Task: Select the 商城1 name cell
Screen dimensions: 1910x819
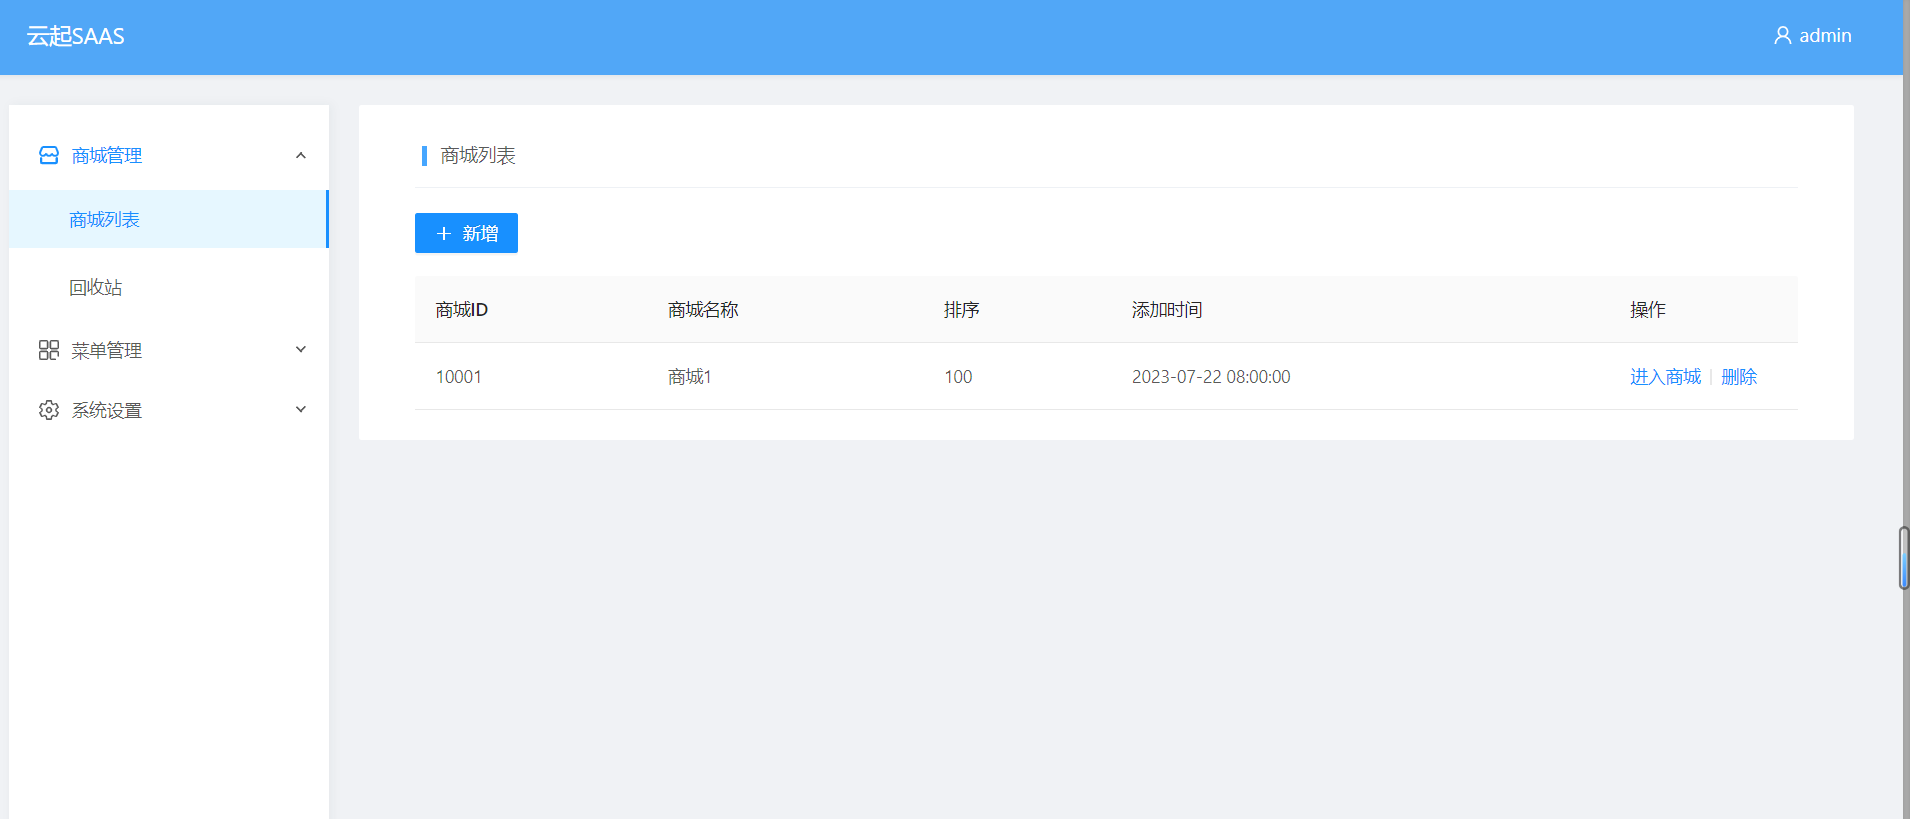Action: (x=689, y=377)
